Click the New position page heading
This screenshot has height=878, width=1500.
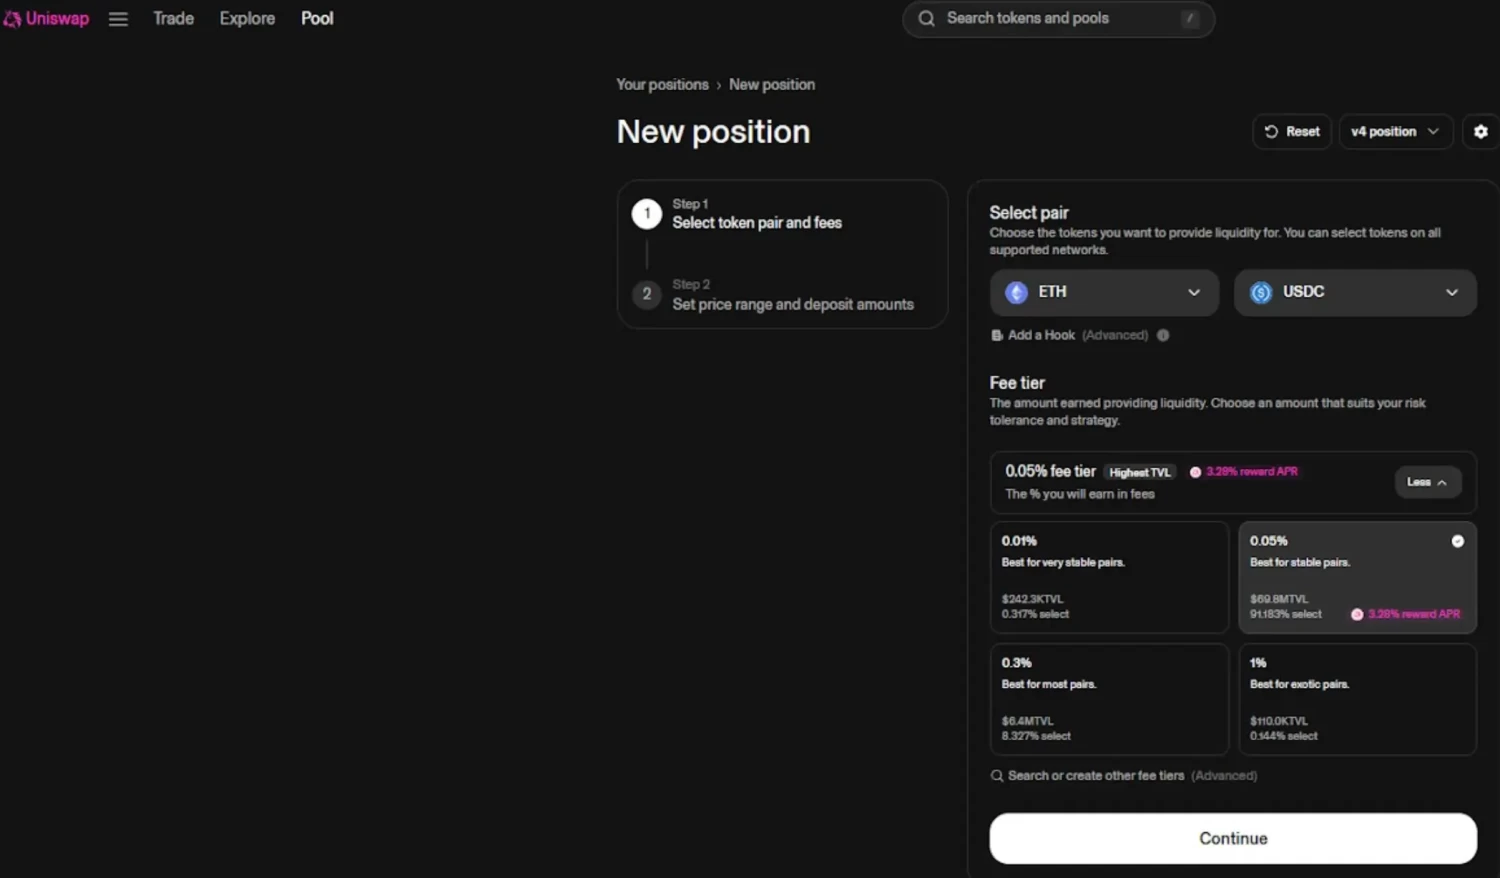click(x=713, y=131)
